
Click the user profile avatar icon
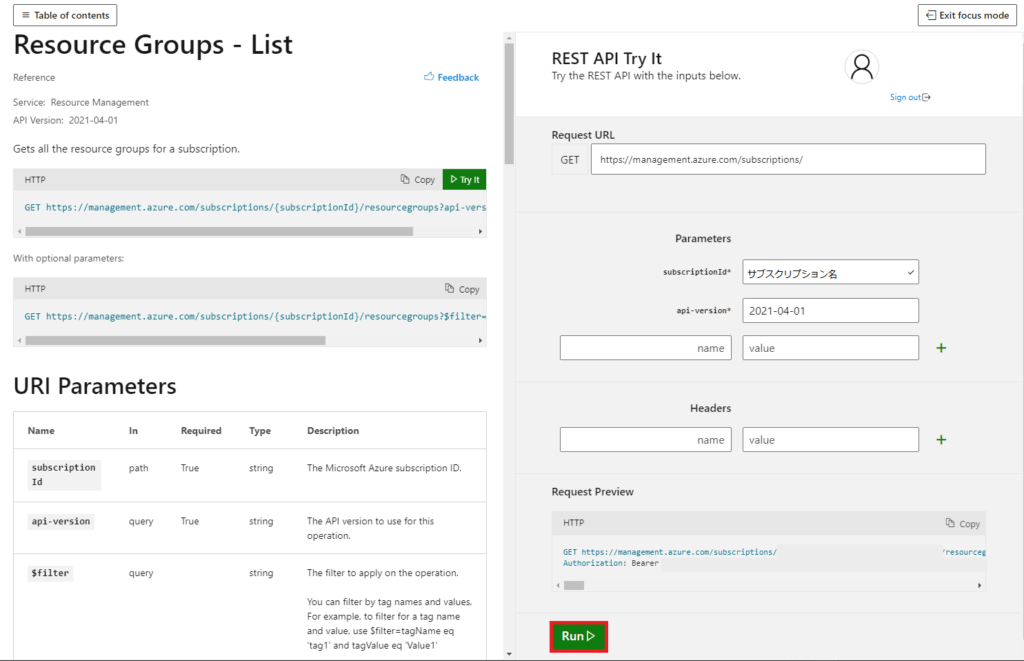[x=861, y=66]
